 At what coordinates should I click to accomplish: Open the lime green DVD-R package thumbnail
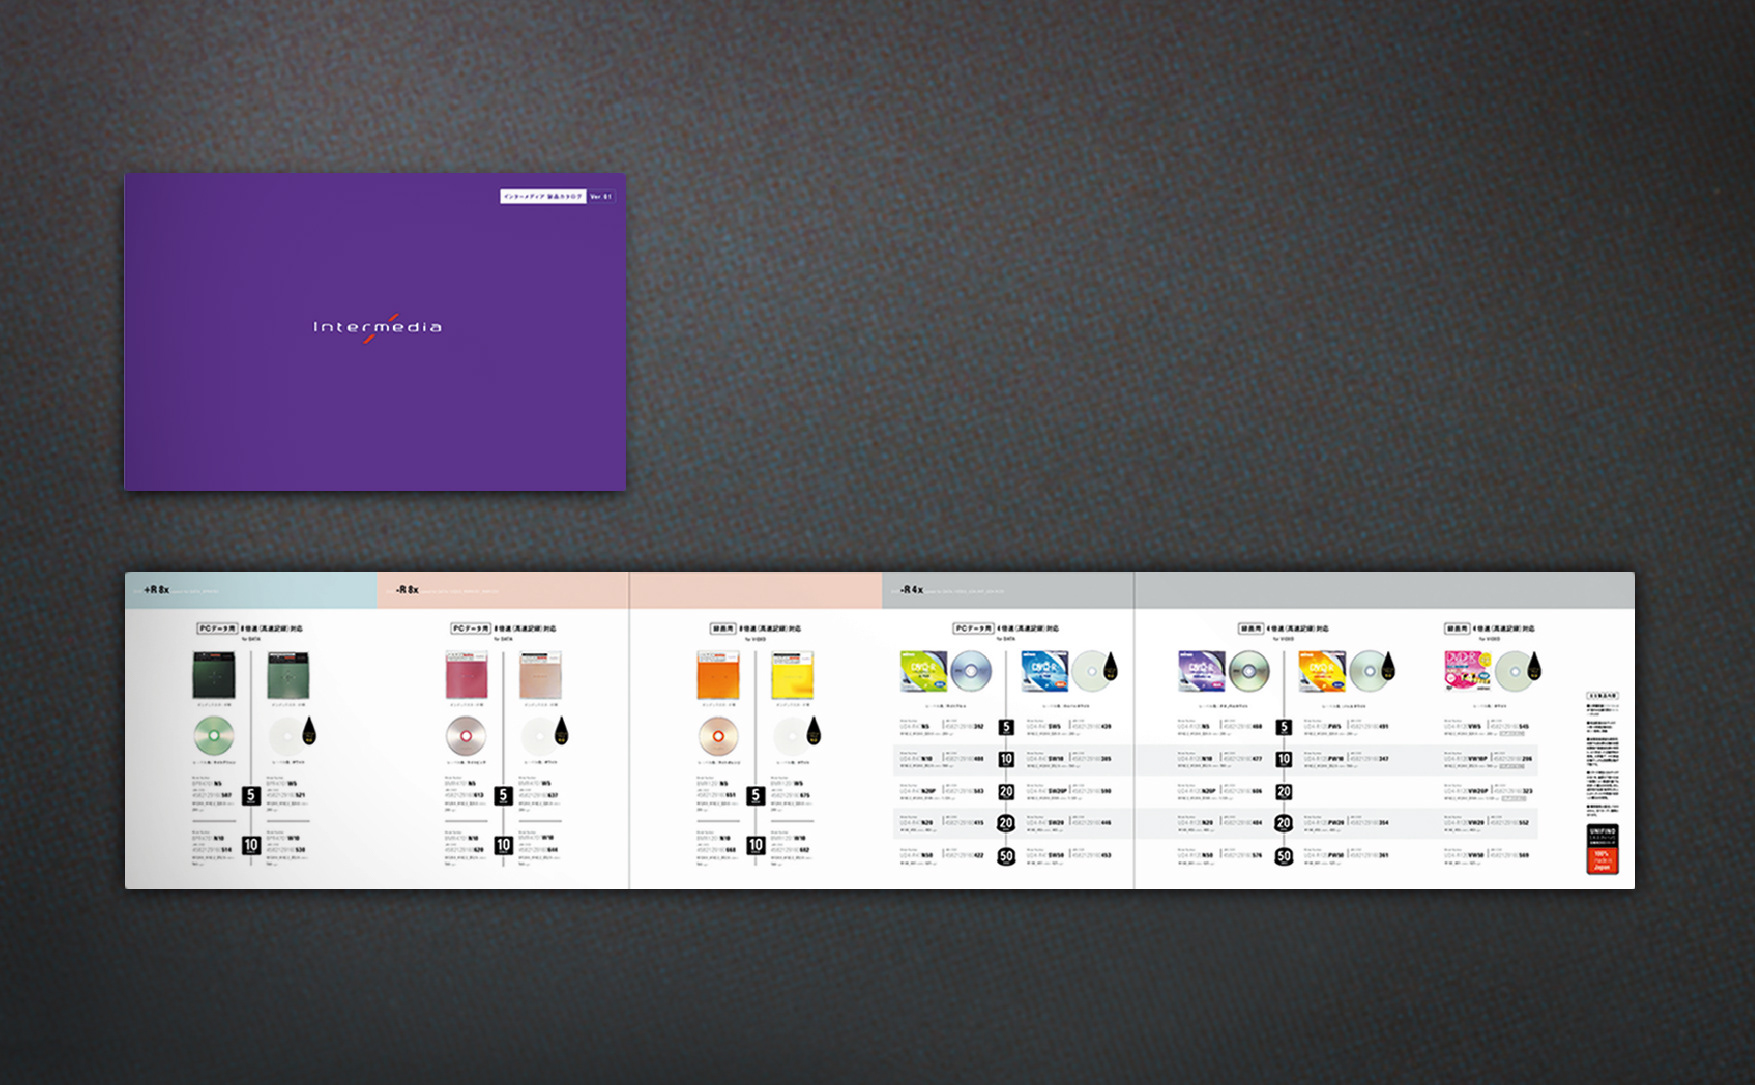923,671
